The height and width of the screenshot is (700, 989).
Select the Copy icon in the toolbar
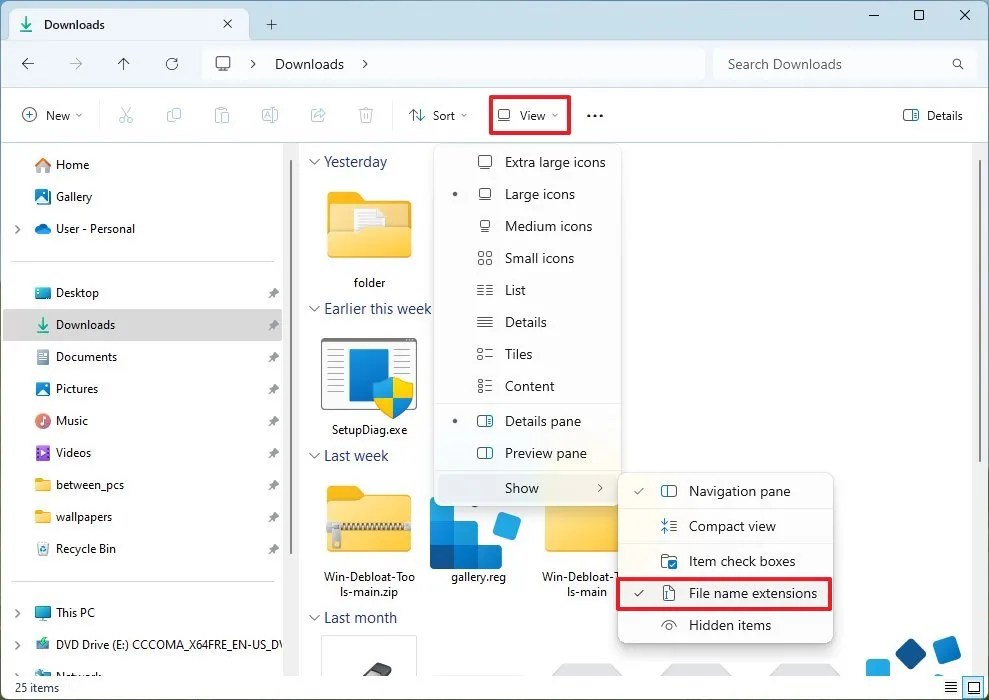pos(174,115)
